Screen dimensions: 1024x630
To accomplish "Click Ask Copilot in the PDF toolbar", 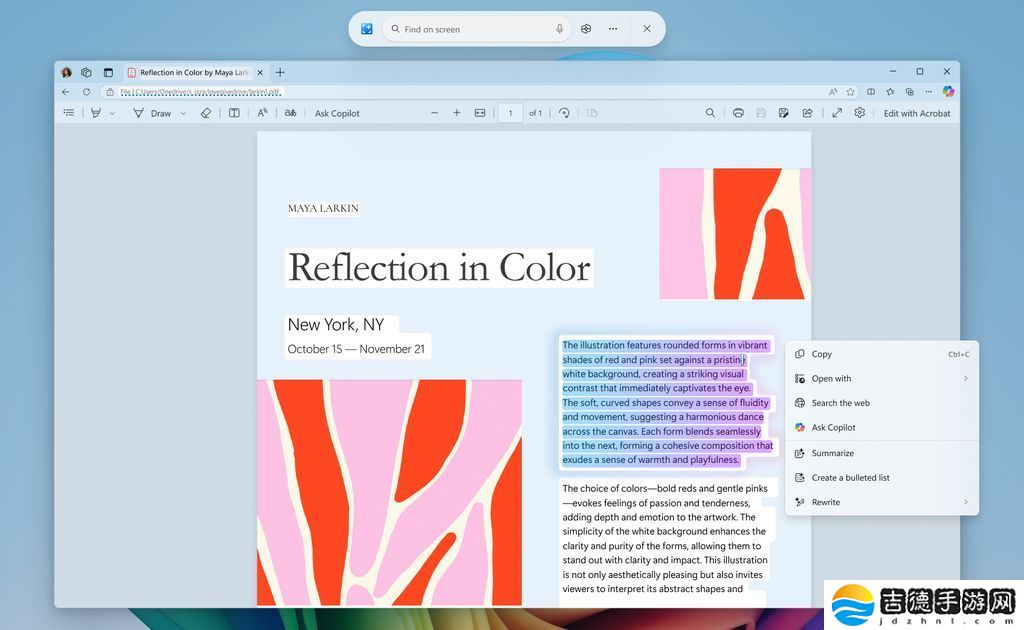I will click(337, 113).
